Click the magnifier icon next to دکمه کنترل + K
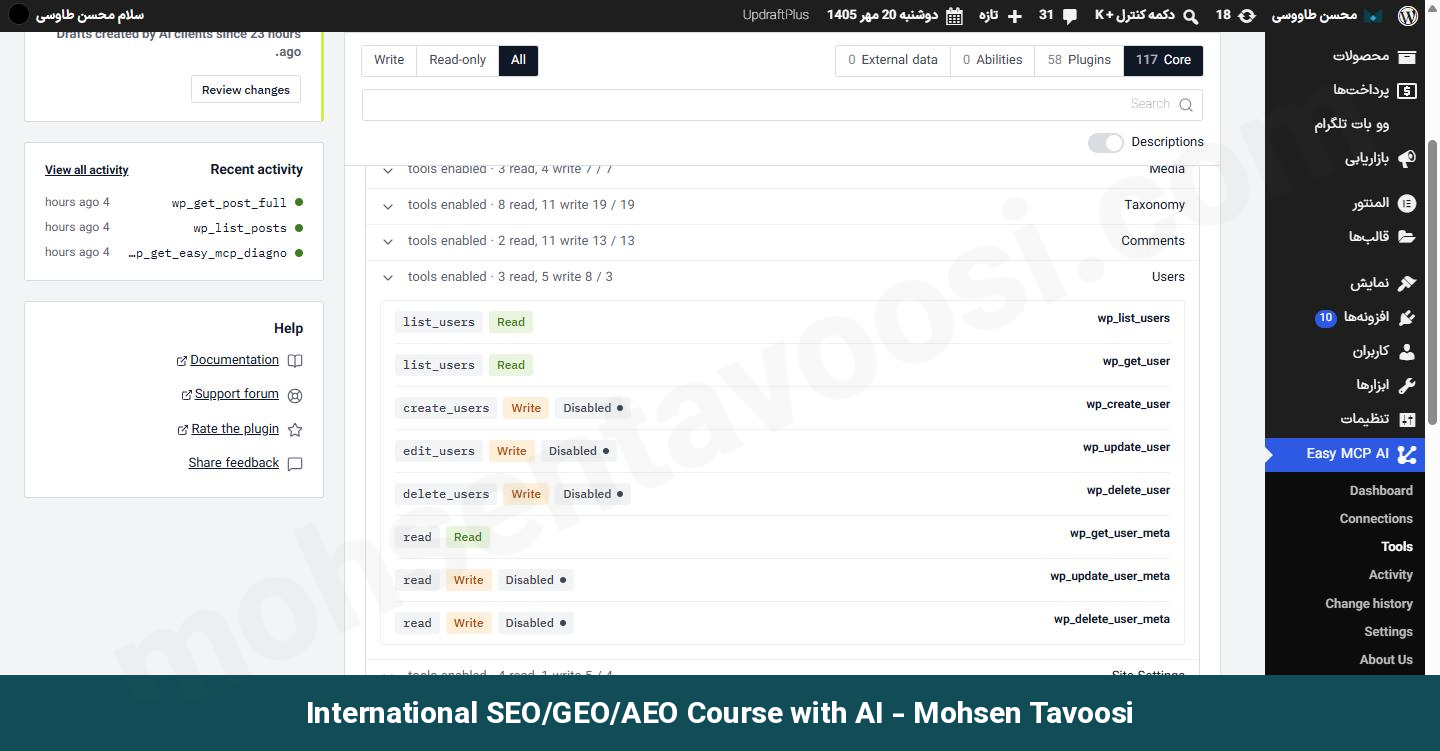Image resolution: width=1440 pixels, height=751 pixels. 1190,16
